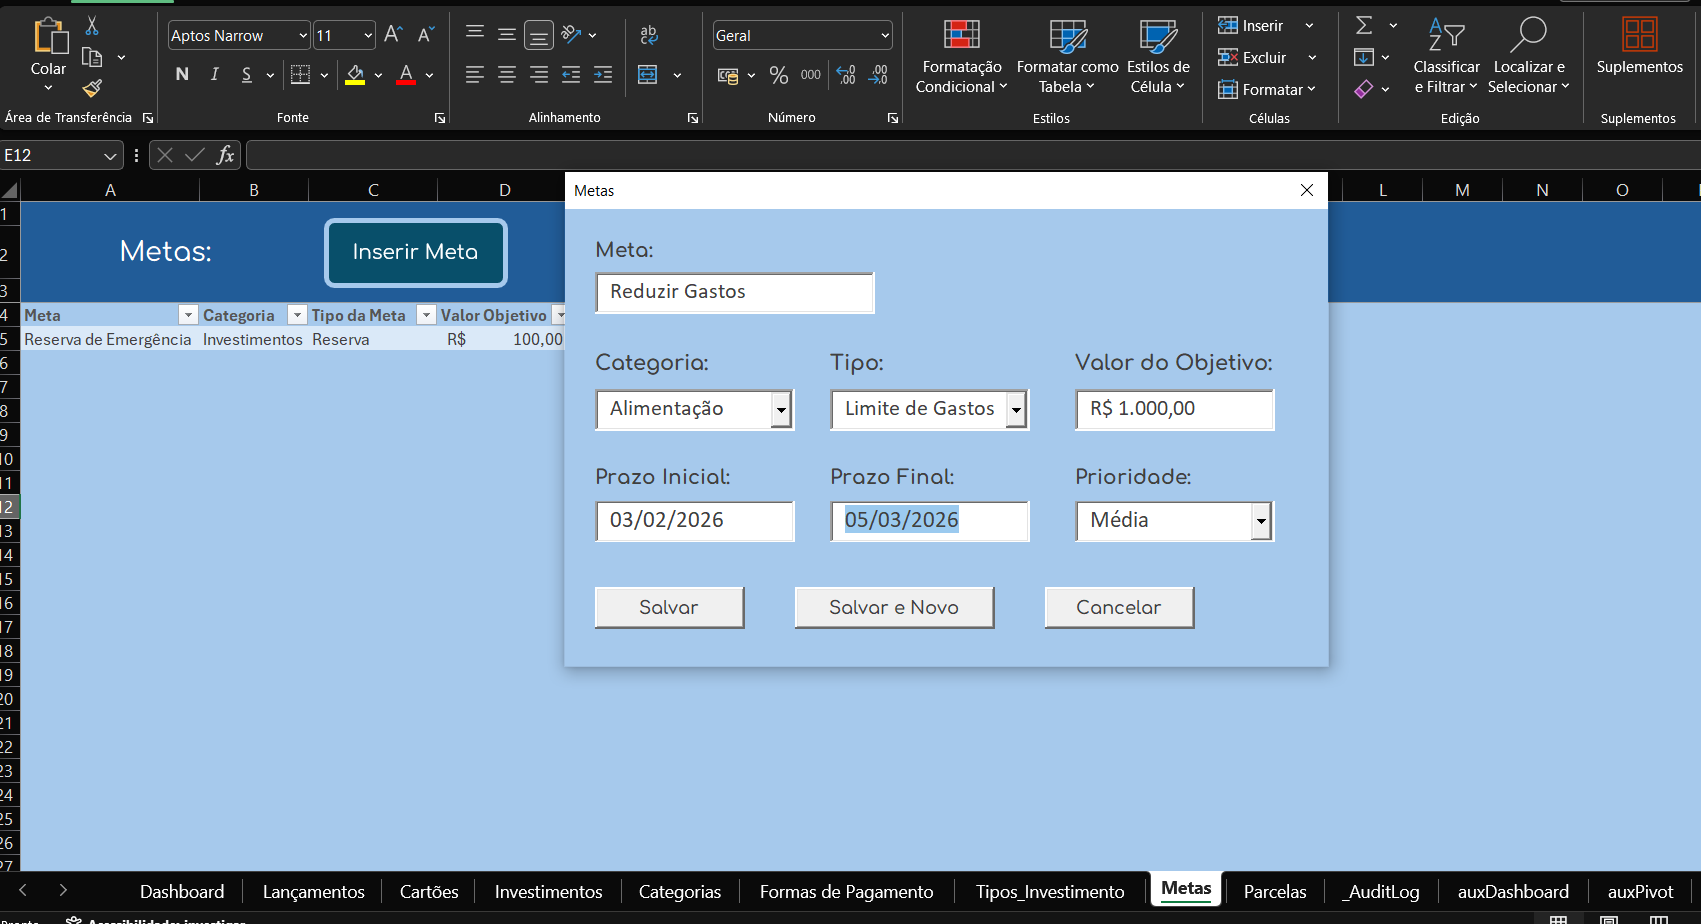This screenshot has width=1701, height=924.
Task: Apply the thousands separator 000 icon
Action: [811, 75]
